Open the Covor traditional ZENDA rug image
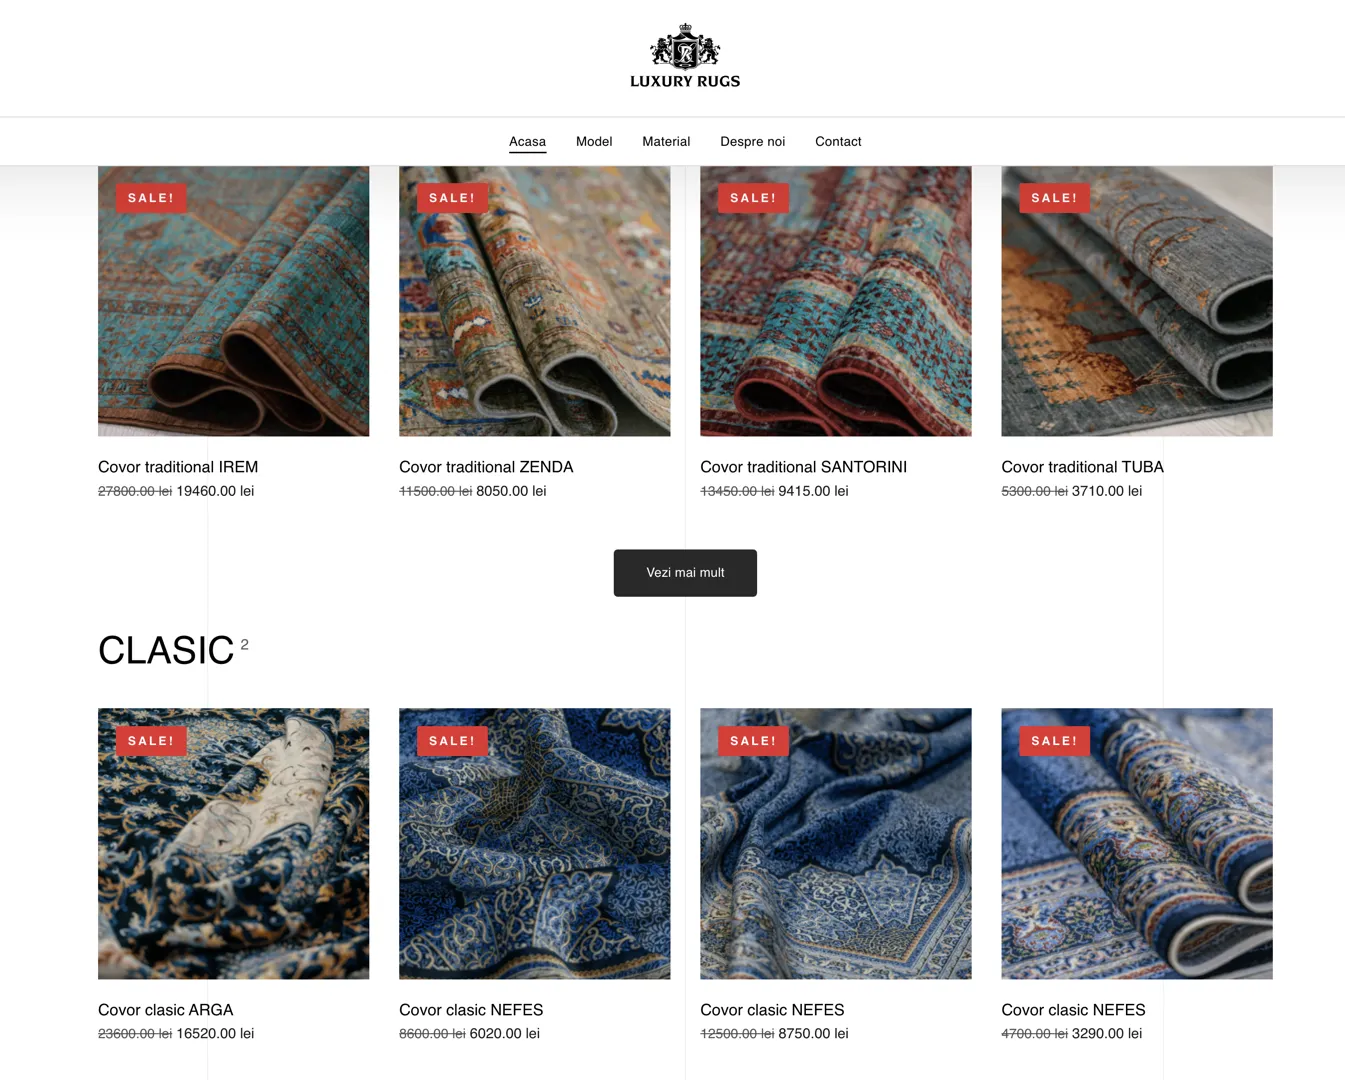Image resolution: width=1345 pixels, height=1080 pixels. tap(534, 301)
